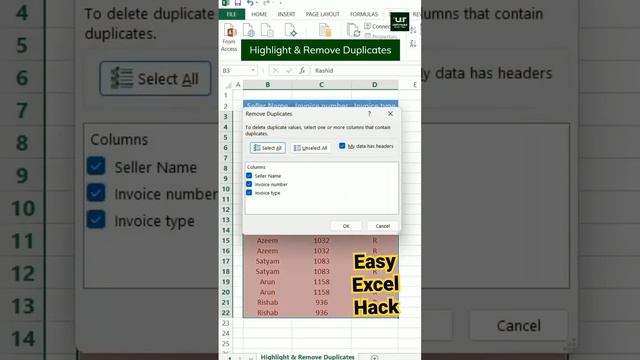
Task: Open the Connections command in ribbon
Action: coord(376,27)
